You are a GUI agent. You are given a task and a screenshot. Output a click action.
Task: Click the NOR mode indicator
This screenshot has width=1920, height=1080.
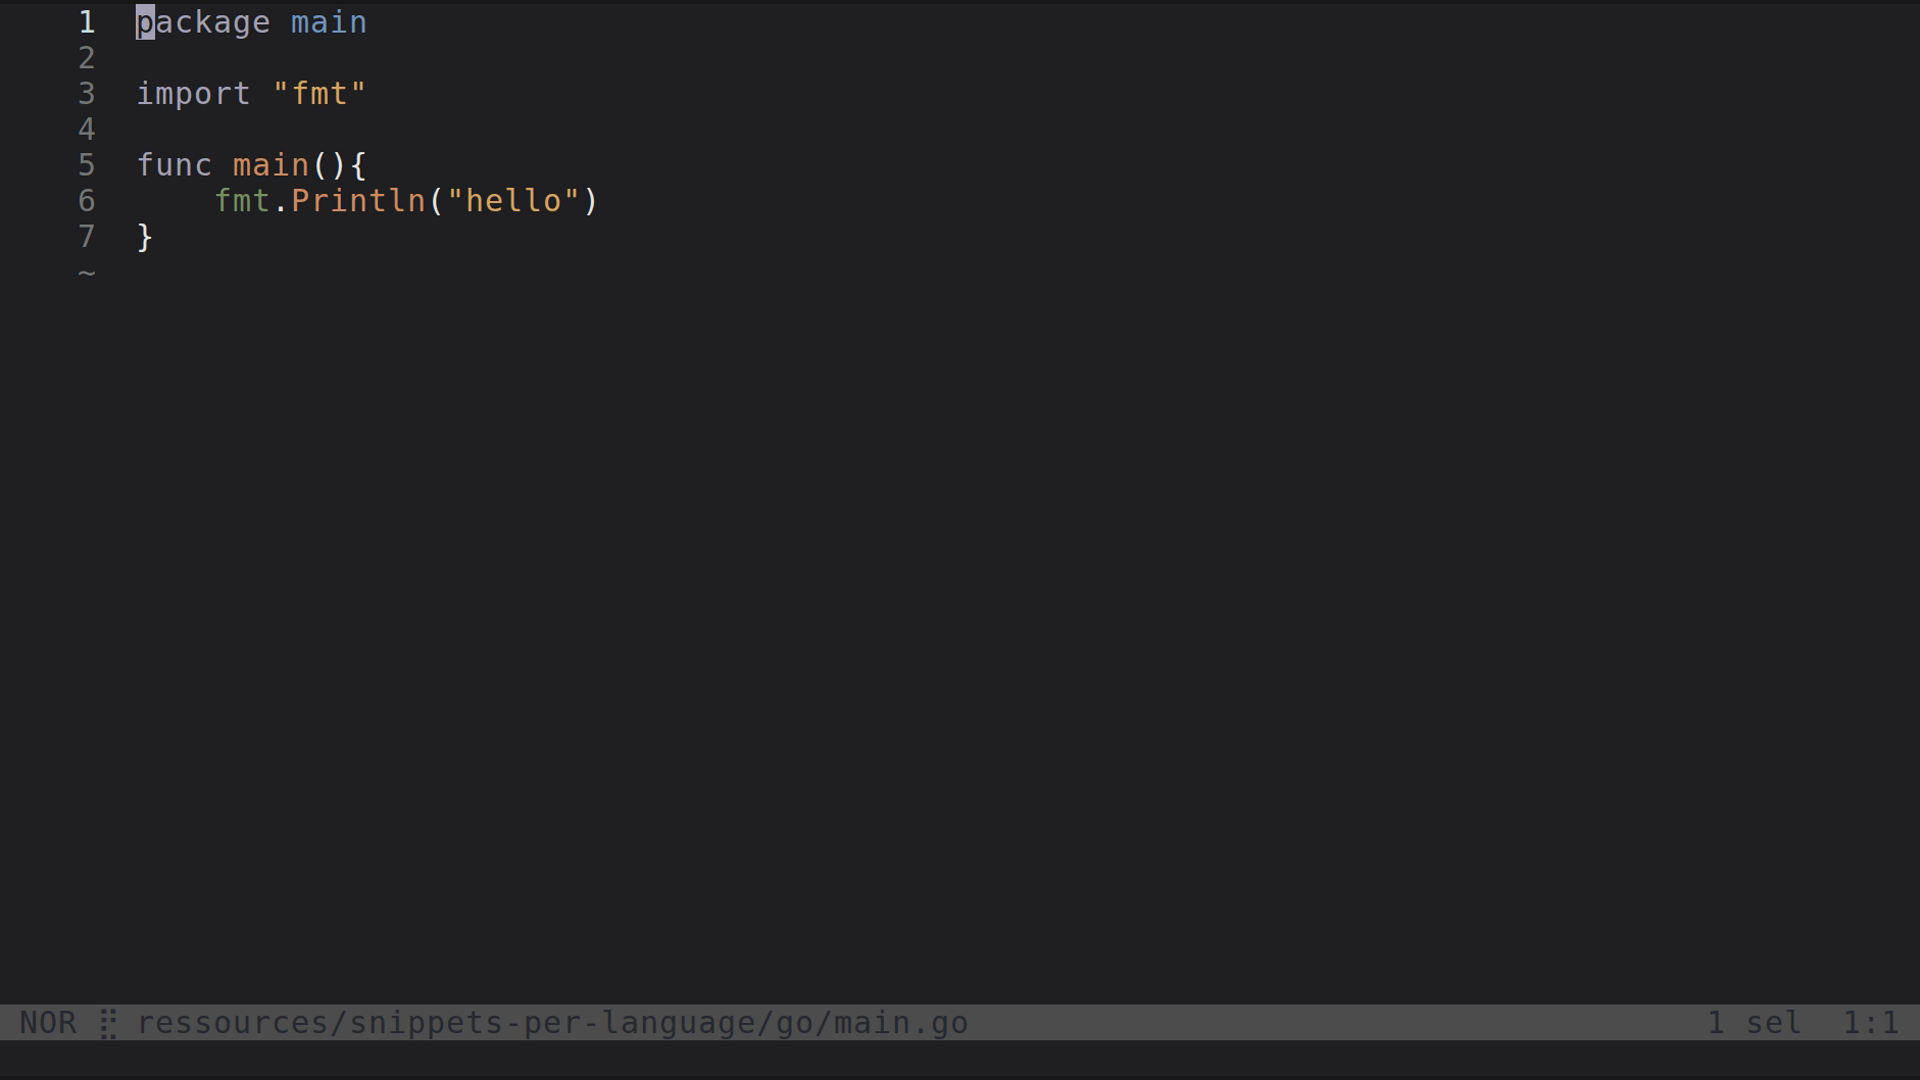[48, 1023]
